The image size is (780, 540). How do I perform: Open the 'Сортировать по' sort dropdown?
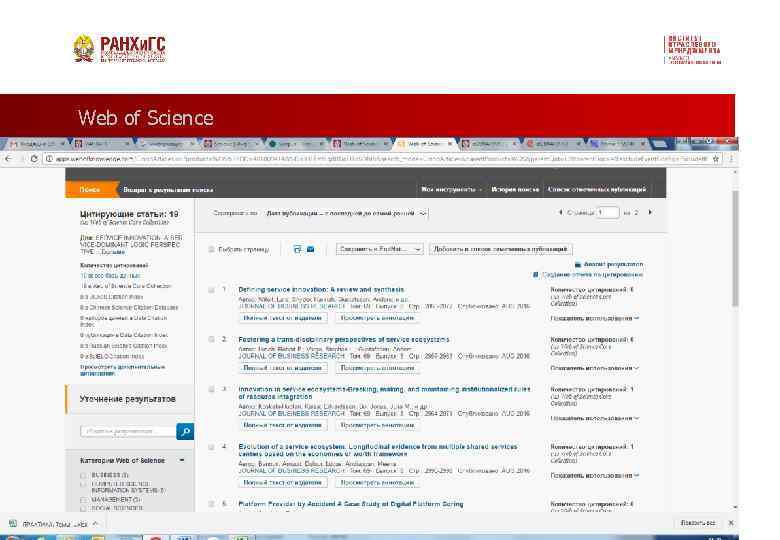346,213
